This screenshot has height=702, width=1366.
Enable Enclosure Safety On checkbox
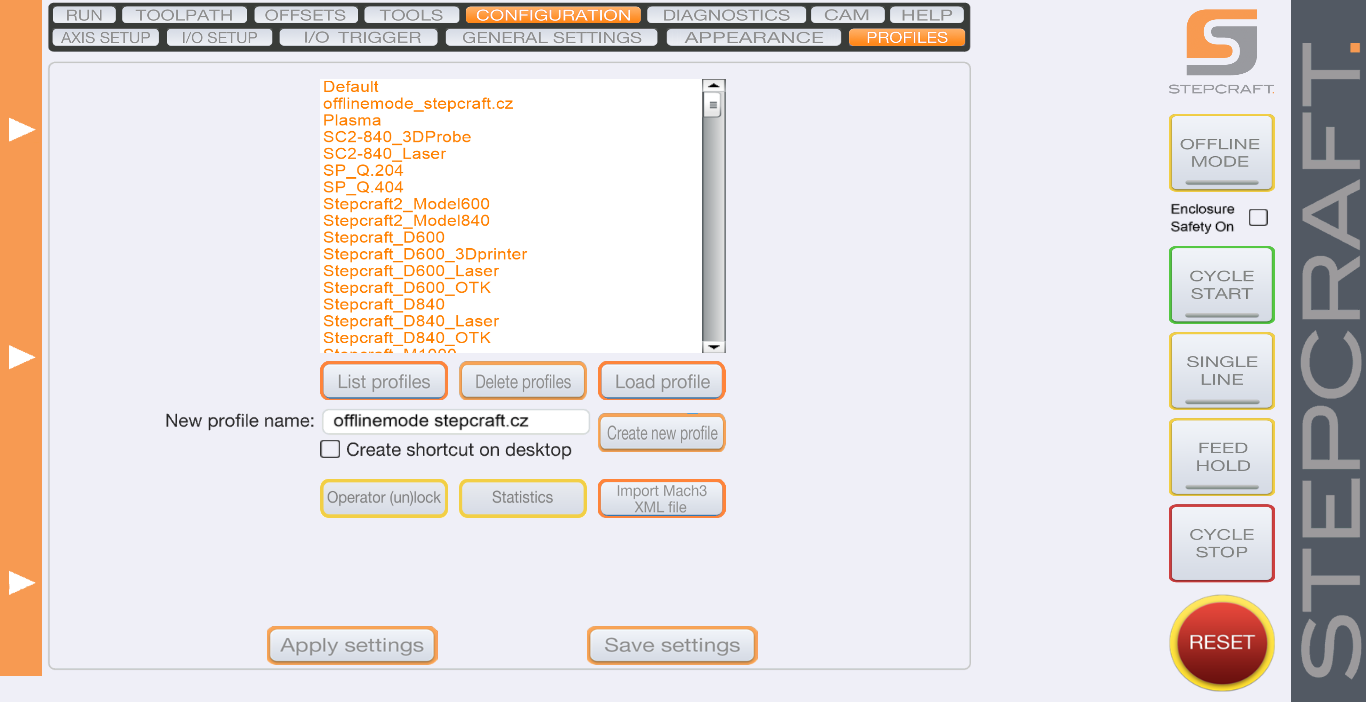1258,217
